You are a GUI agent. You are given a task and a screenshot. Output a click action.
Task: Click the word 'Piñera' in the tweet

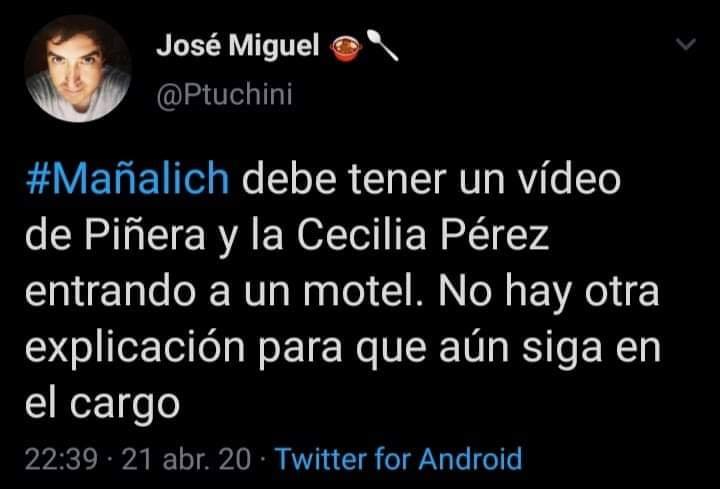(145, 236)
